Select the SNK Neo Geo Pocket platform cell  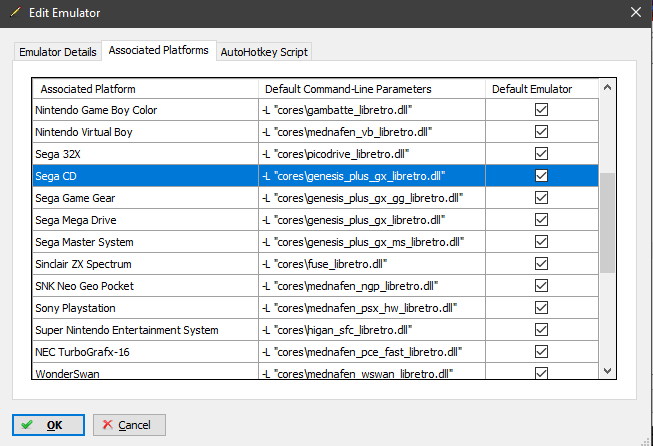145,286
